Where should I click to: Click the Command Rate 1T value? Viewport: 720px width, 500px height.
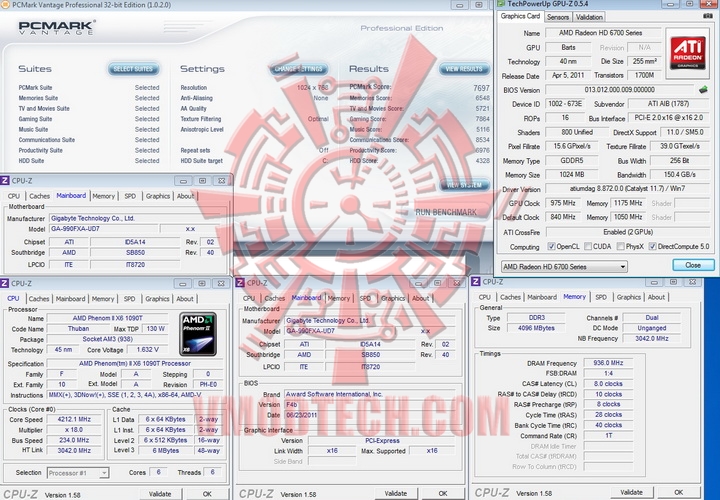pos(608,435)
